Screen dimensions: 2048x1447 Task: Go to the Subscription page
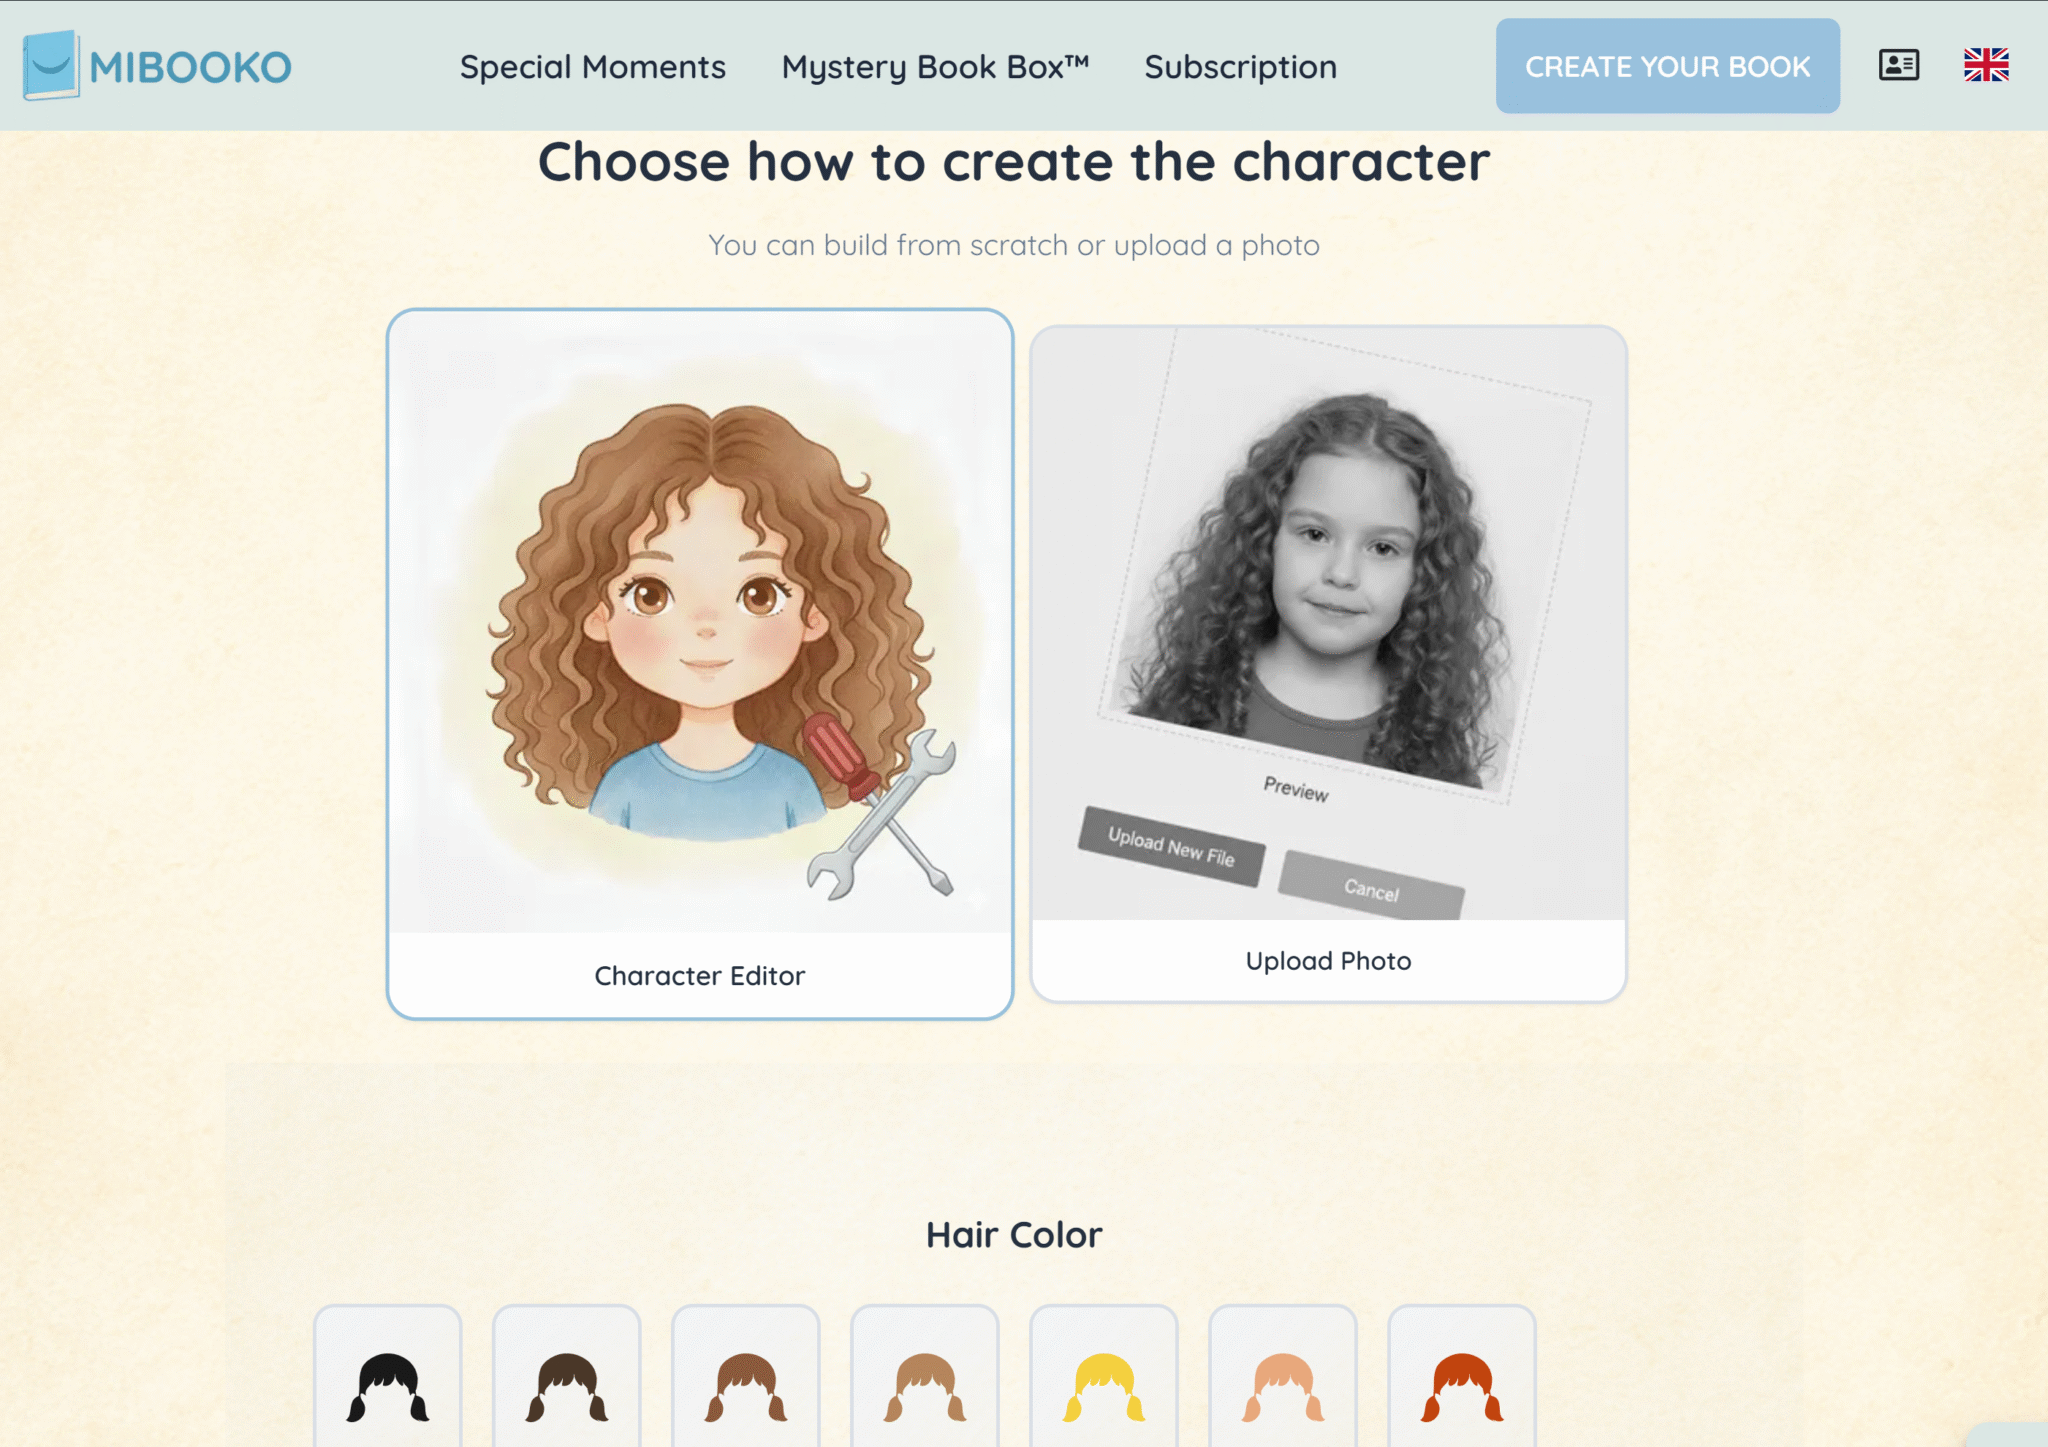click(1240, 67)
